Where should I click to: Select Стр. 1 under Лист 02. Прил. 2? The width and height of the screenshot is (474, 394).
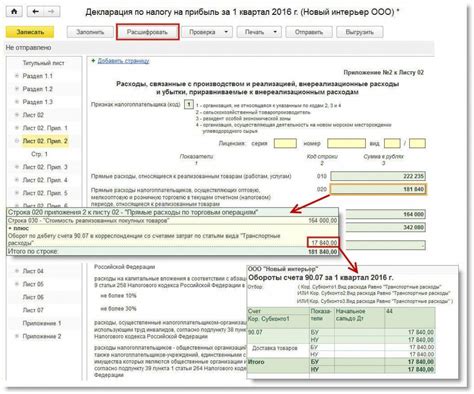pyautogui.click(x=39, y=154)
